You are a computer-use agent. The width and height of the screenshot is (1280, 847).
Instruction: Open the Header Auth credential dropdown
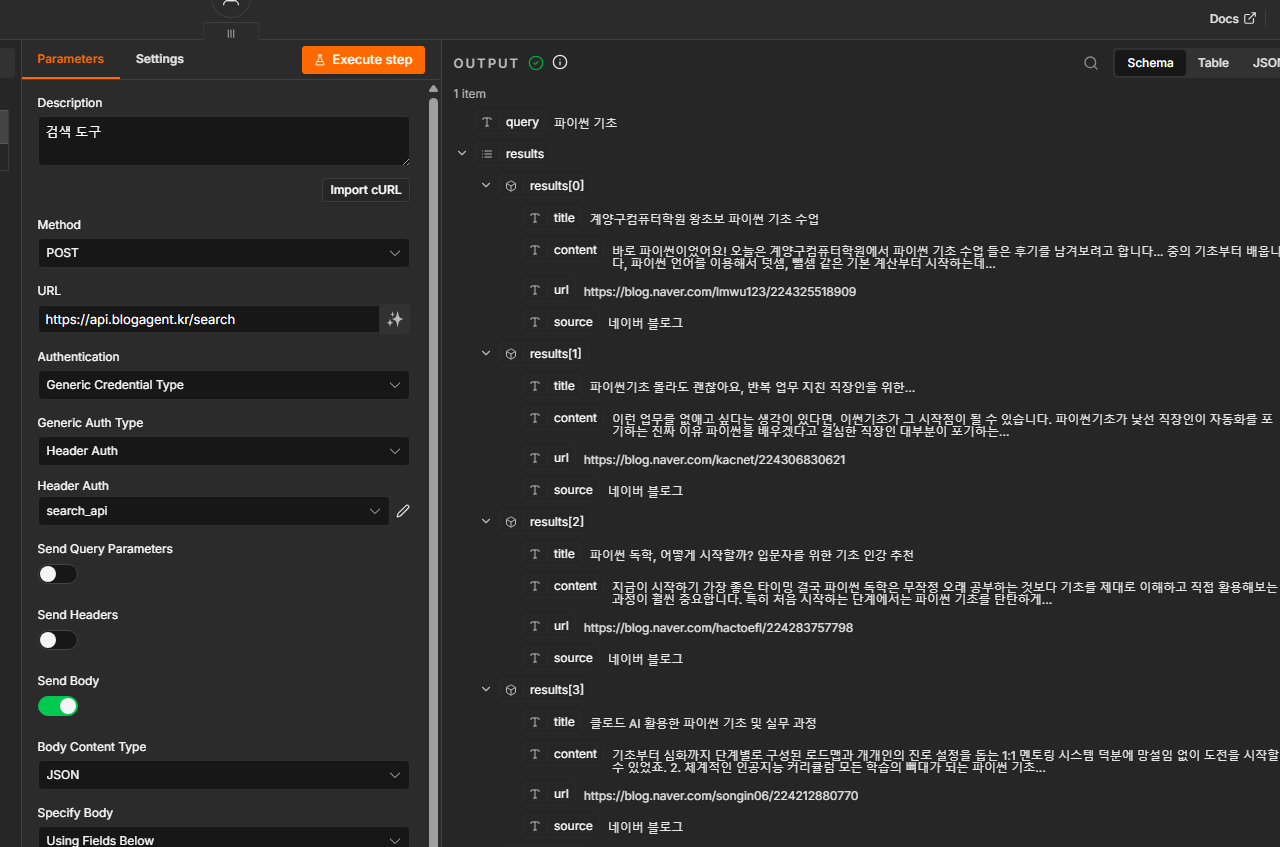click(213, 511)
